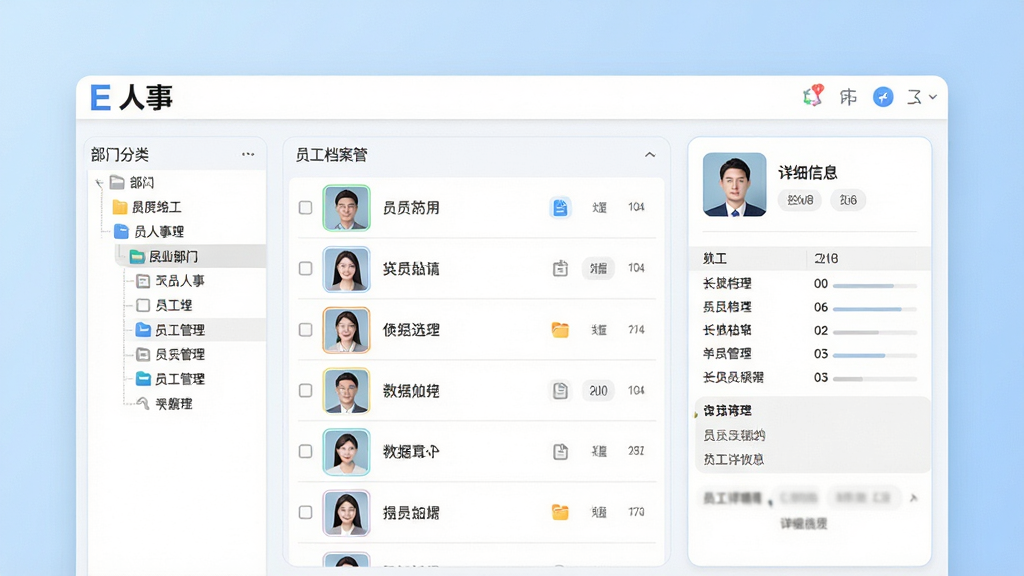Image resolution: width=1024 pixels, height=576 pixels.
Task: Click the 200 badge in 数据如搅 row
Action: [x=598, y=391]
